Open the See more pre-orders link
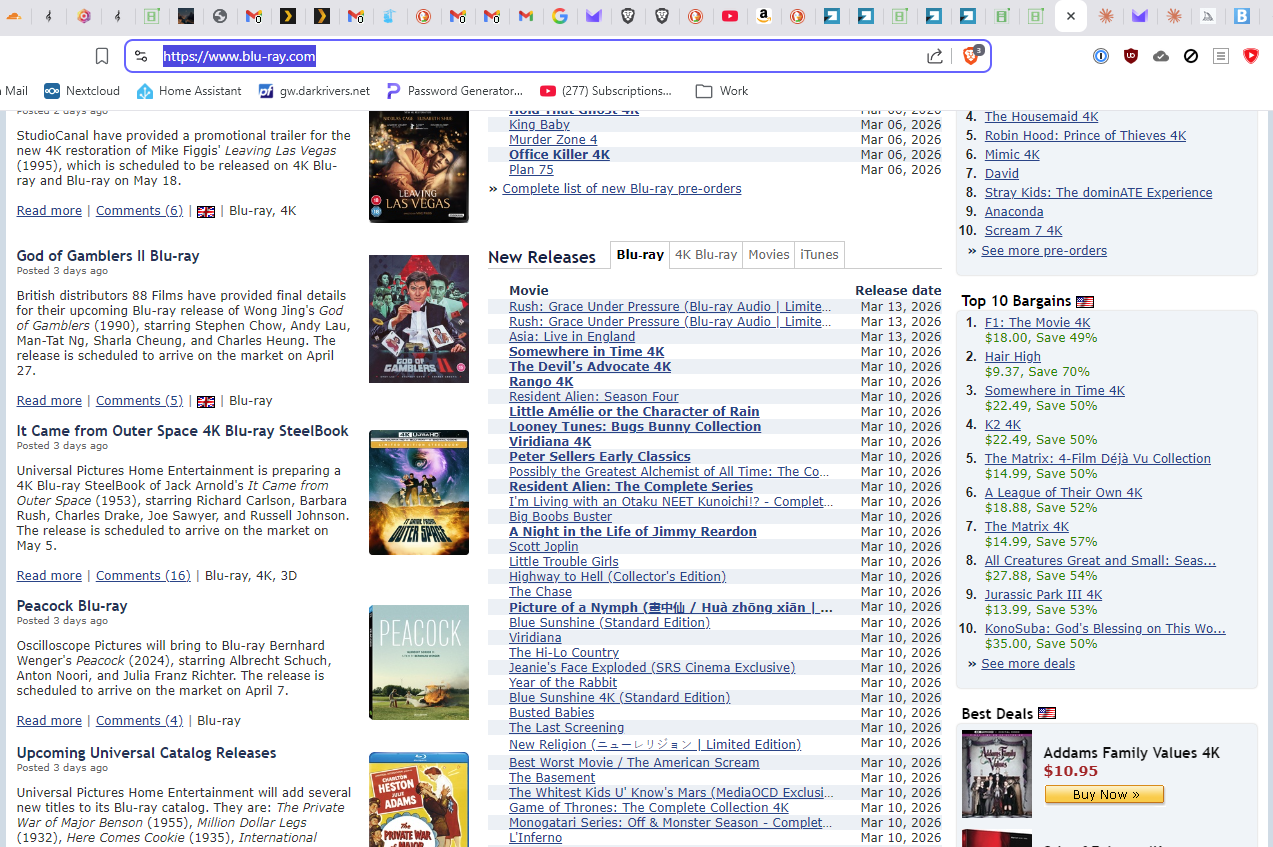1273x847 pixels. (x=1044, y=251)
